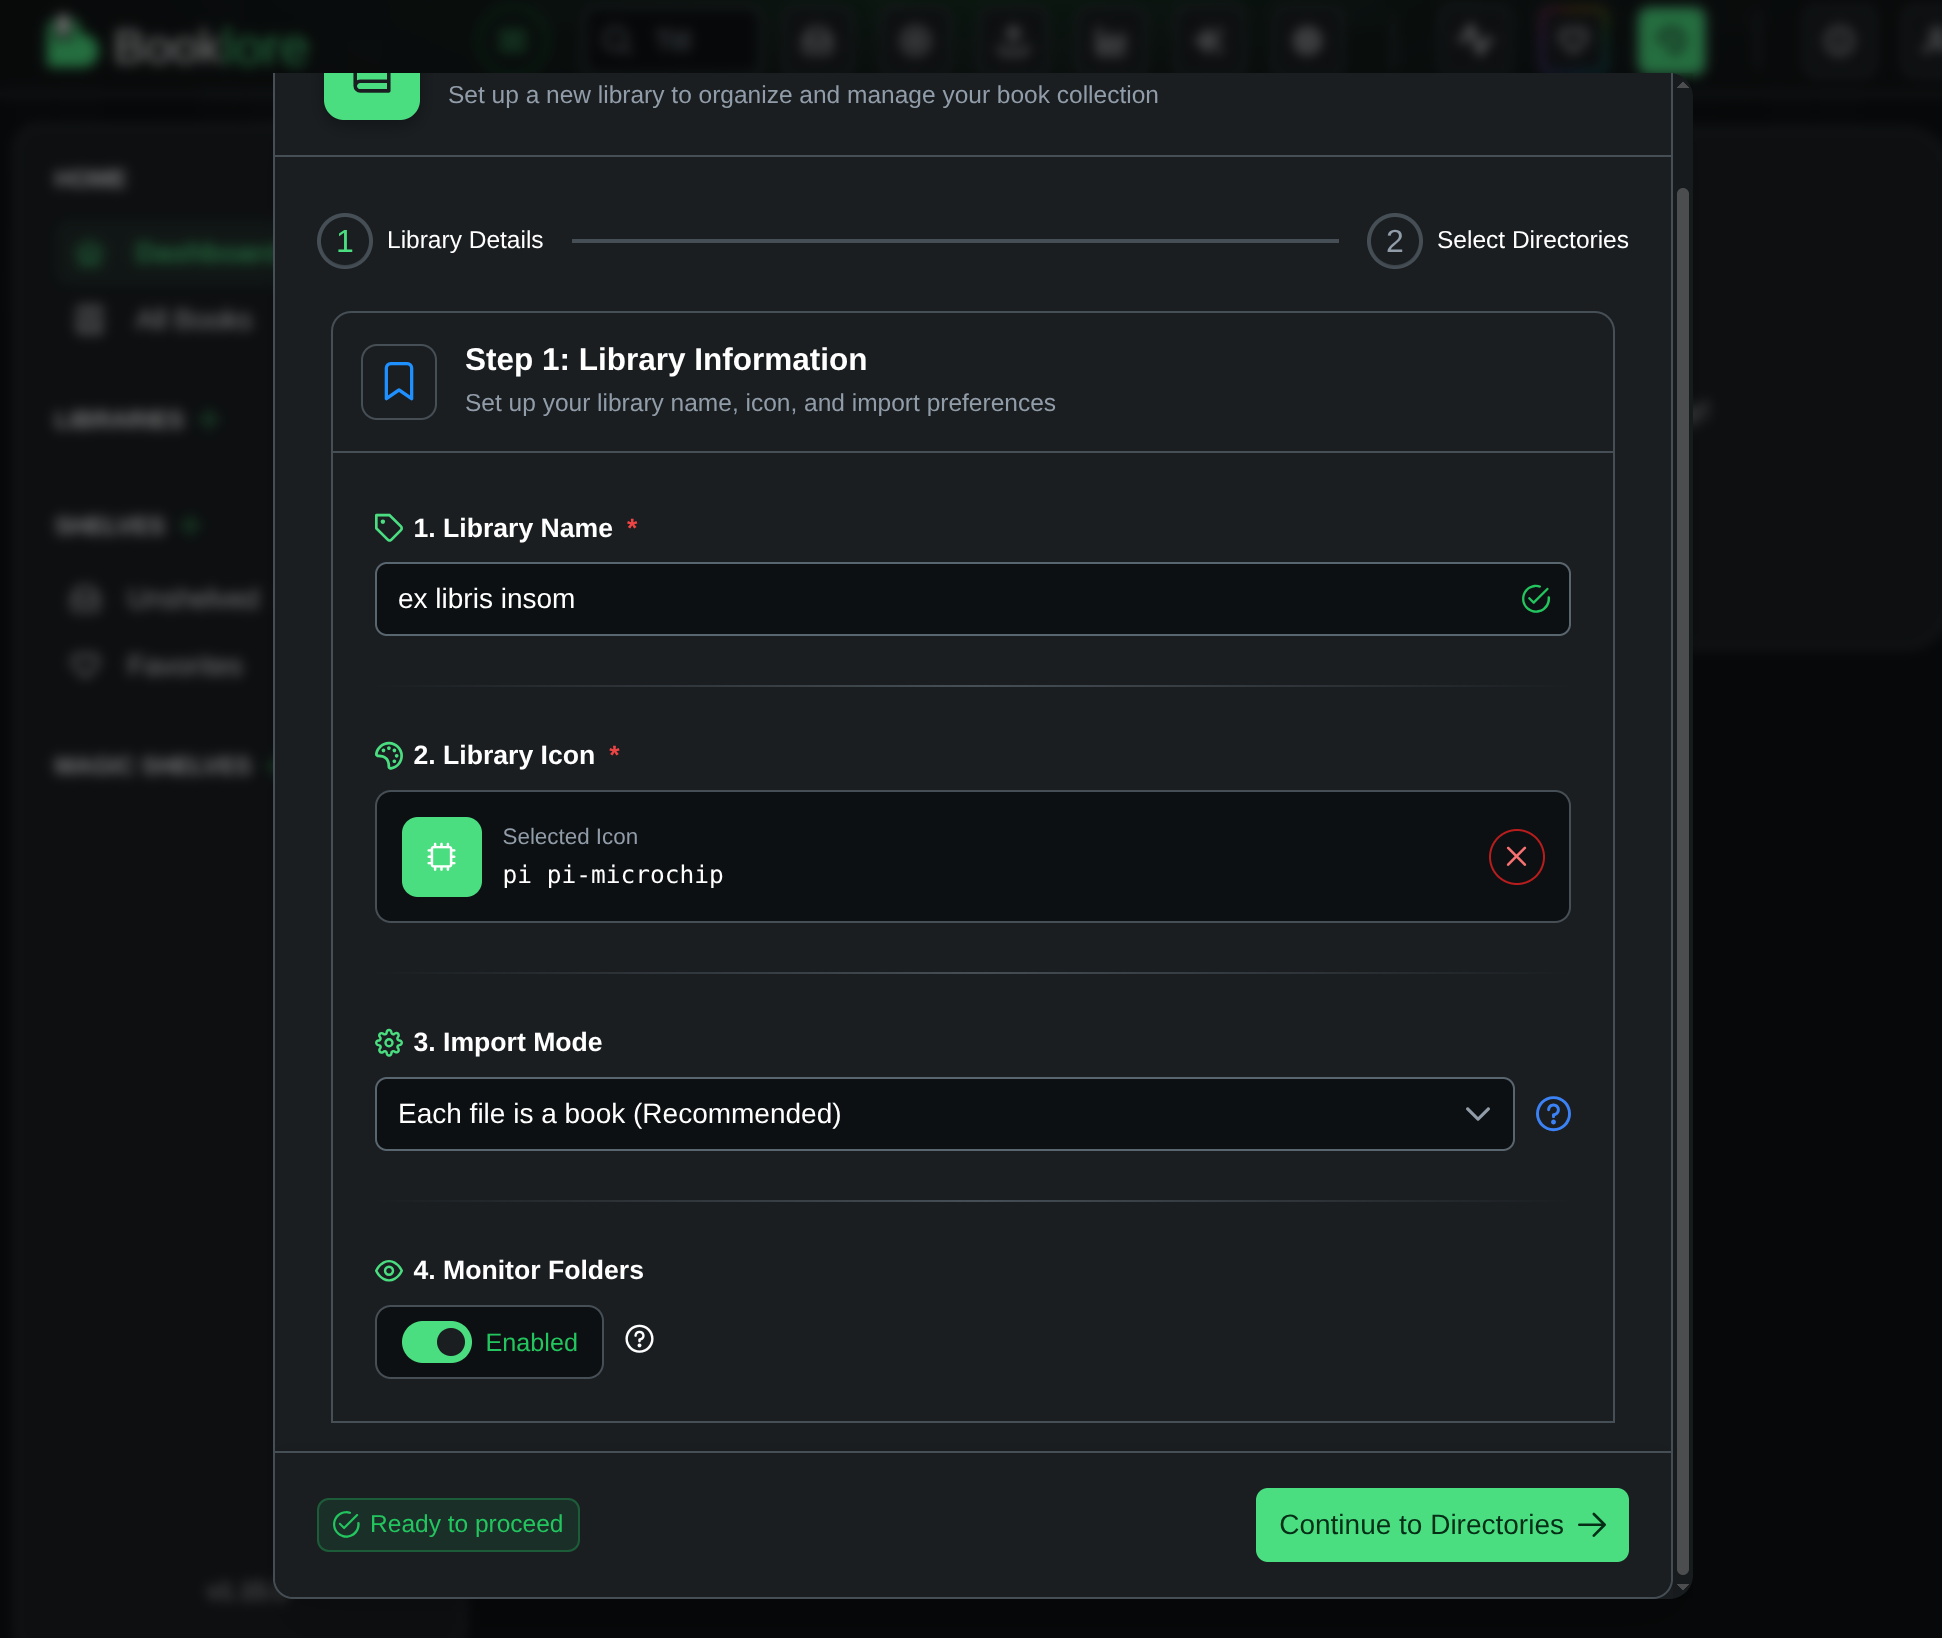Open help for Import Mode via blue question icon
Image resolution: width=1942 pixels, height=1638 pixels.
[1553, 1114]
